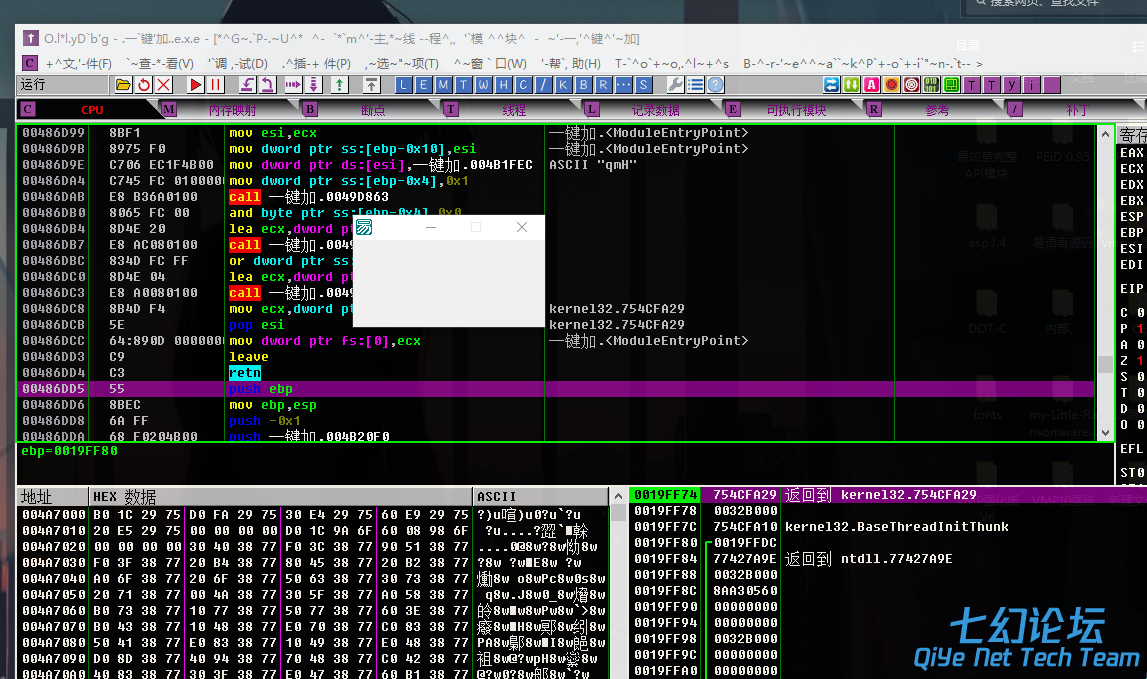1147x679 pixels.
Task: Click the blue swap-arrows plugin icon
Action: click(832, 85)
